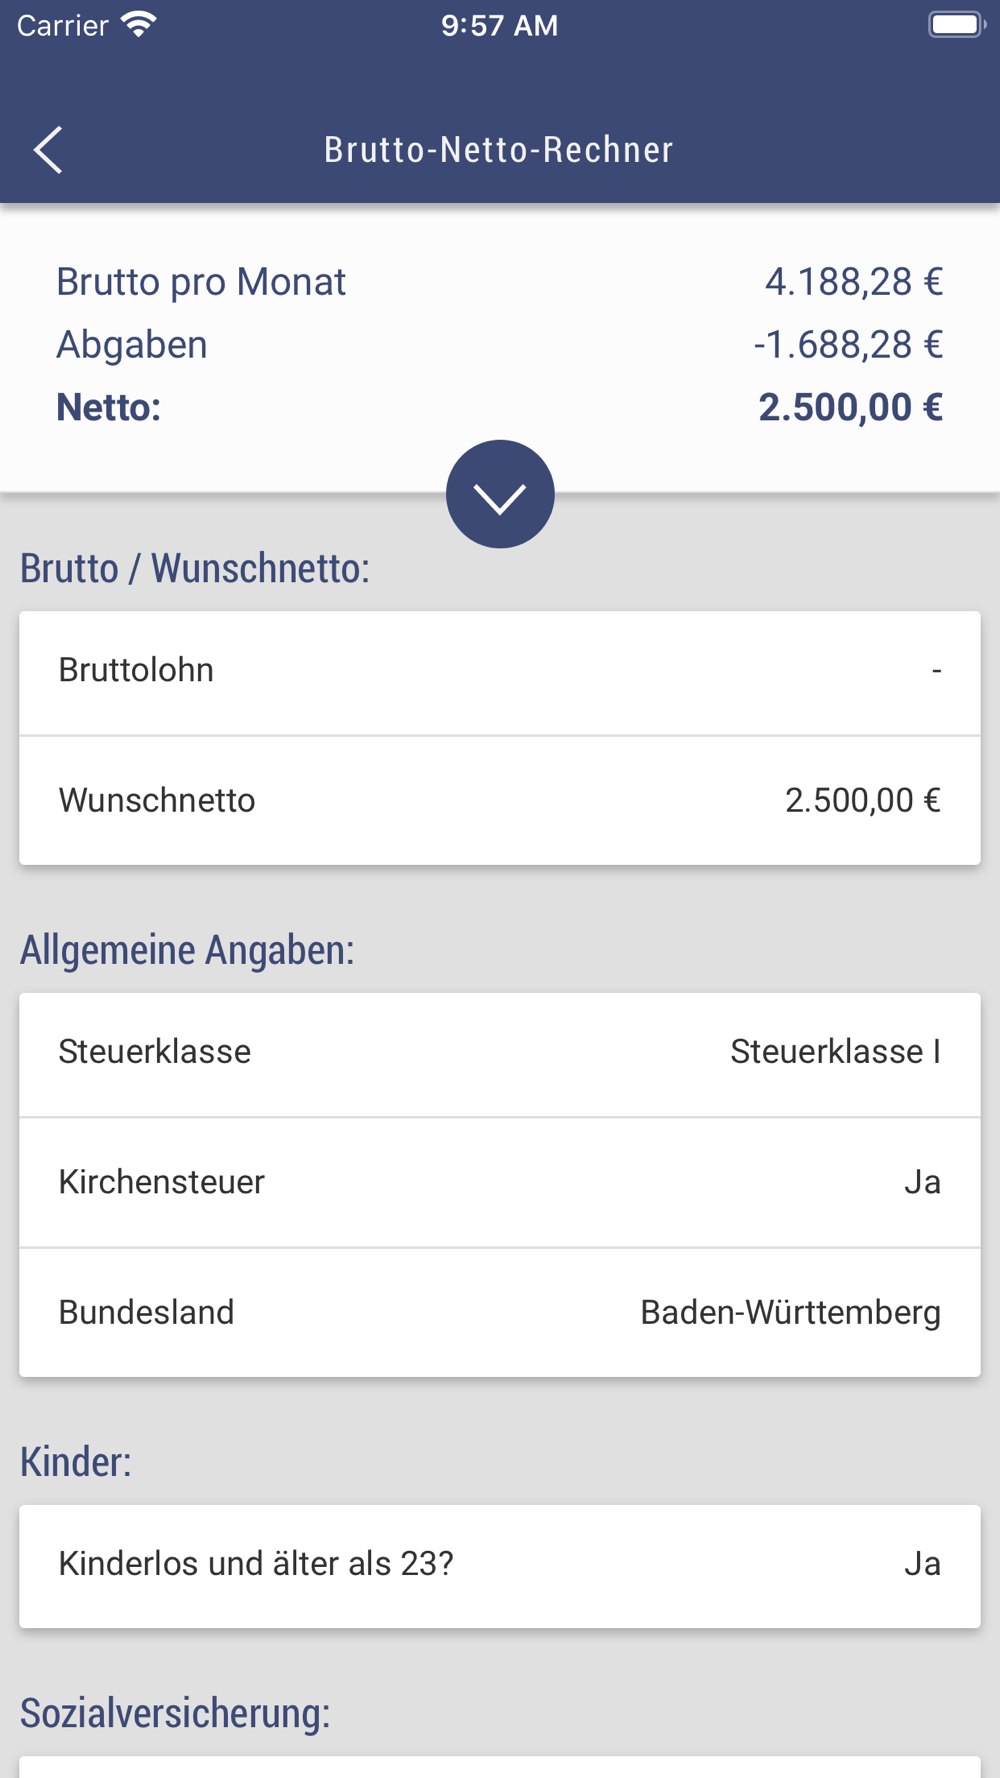Tap the Brutto pro Monat summary line
Image resolution: width=1000 pixels, height=1778 pixels.
(500, 282)
